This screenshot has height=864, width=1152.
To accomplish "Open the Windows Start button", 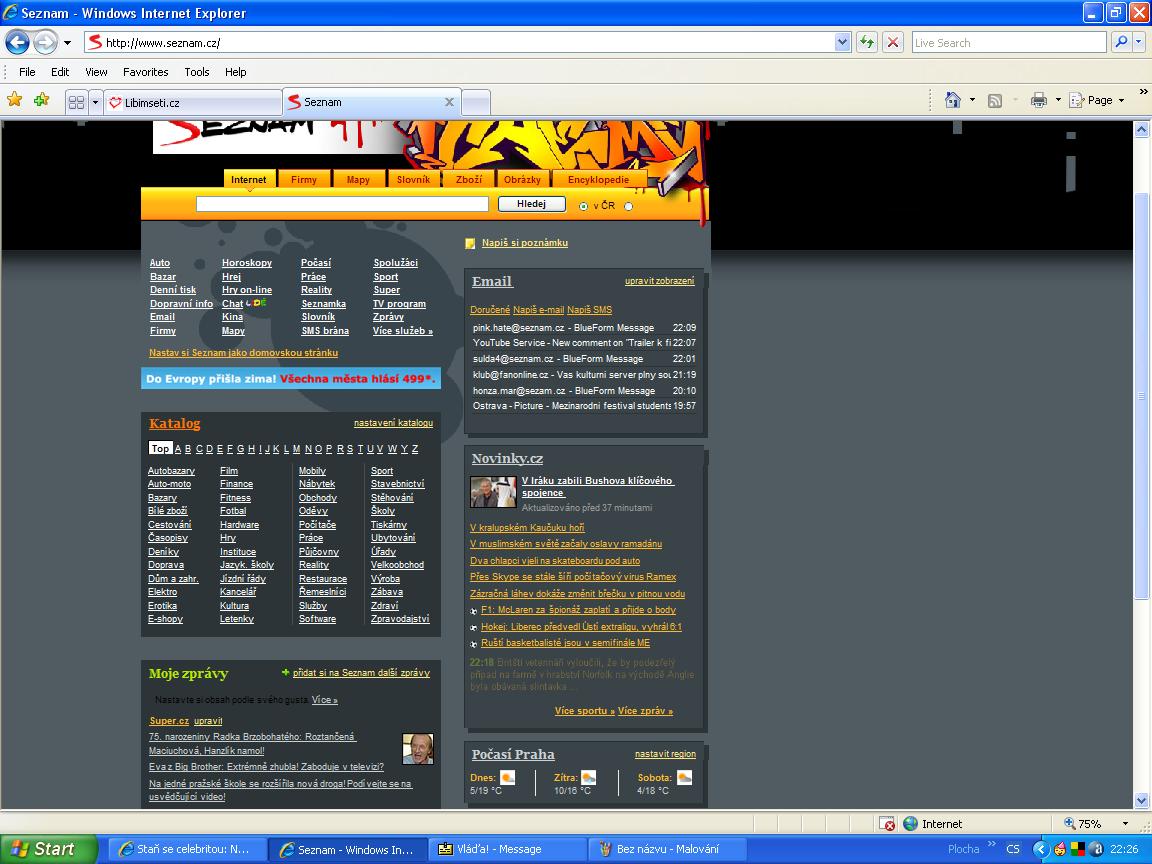I will click(48, 849).
